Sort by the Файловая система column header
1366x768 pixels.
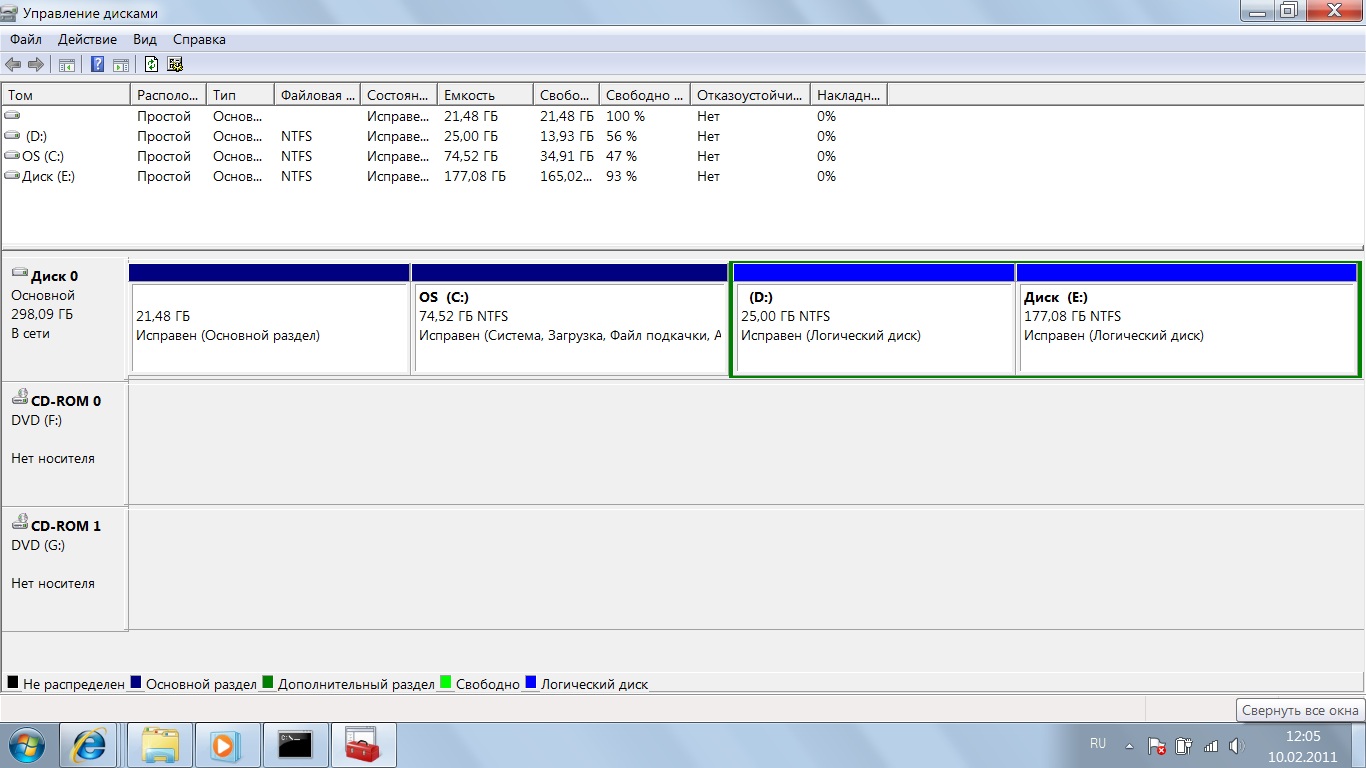tap(317, 95)
